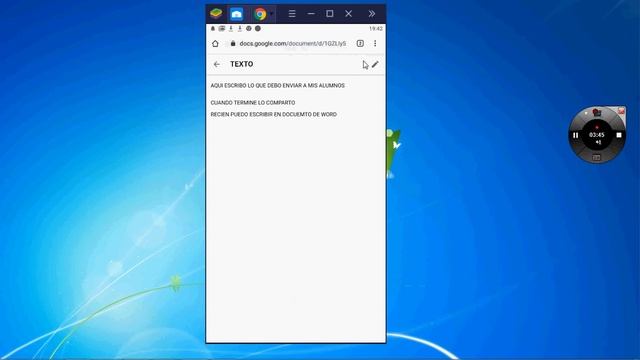Open the Chrome tab switcher
This screenshot has height=360, width=640.
[360, 43]
